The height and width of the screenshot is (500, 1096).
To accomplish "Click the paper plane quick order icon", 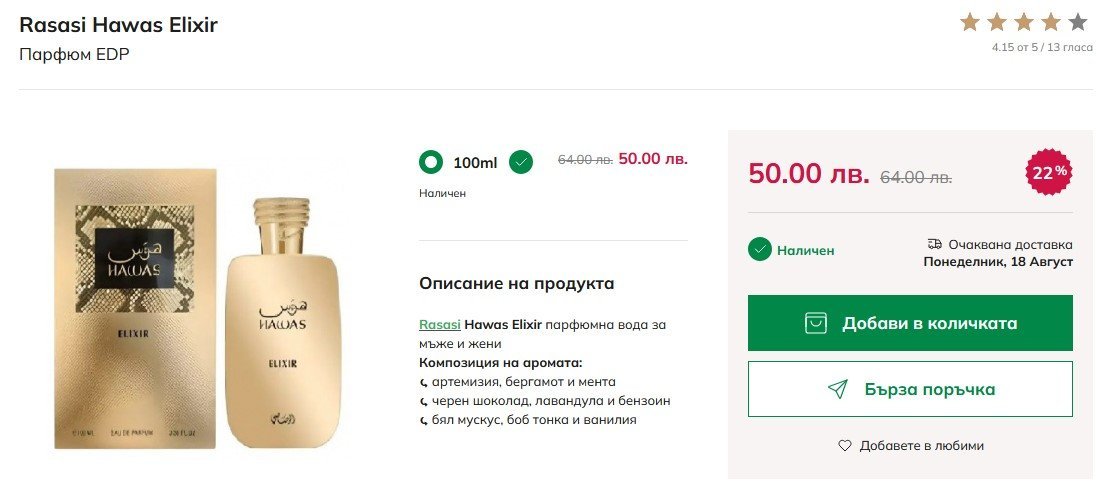I will click(838, 389).
